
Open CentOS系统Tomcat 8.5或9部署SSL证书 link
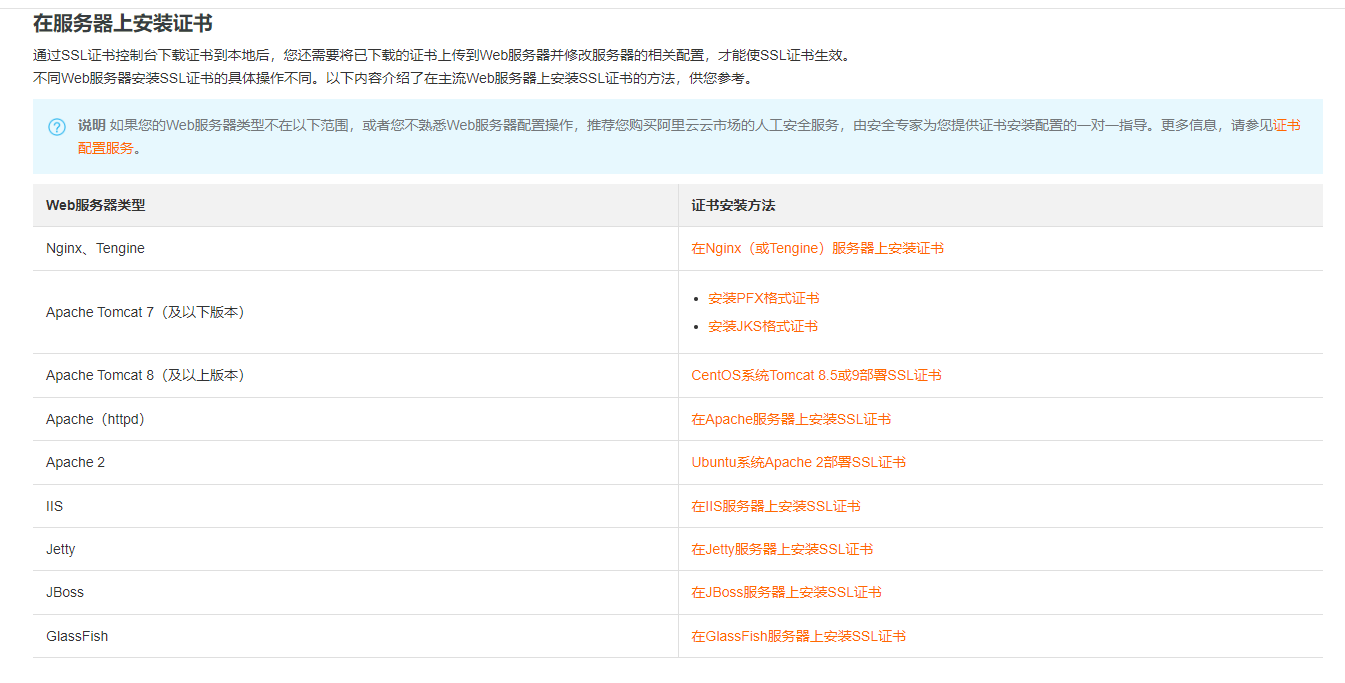point(816,375)
